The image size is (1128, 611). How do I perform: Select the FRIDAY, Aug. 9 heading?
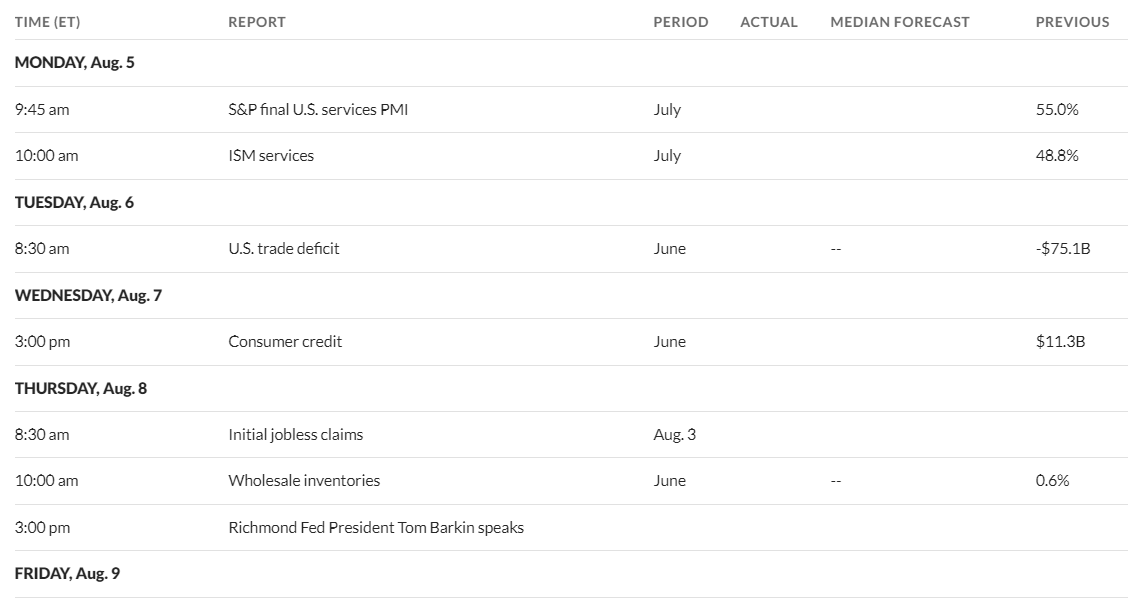point(68,573)
